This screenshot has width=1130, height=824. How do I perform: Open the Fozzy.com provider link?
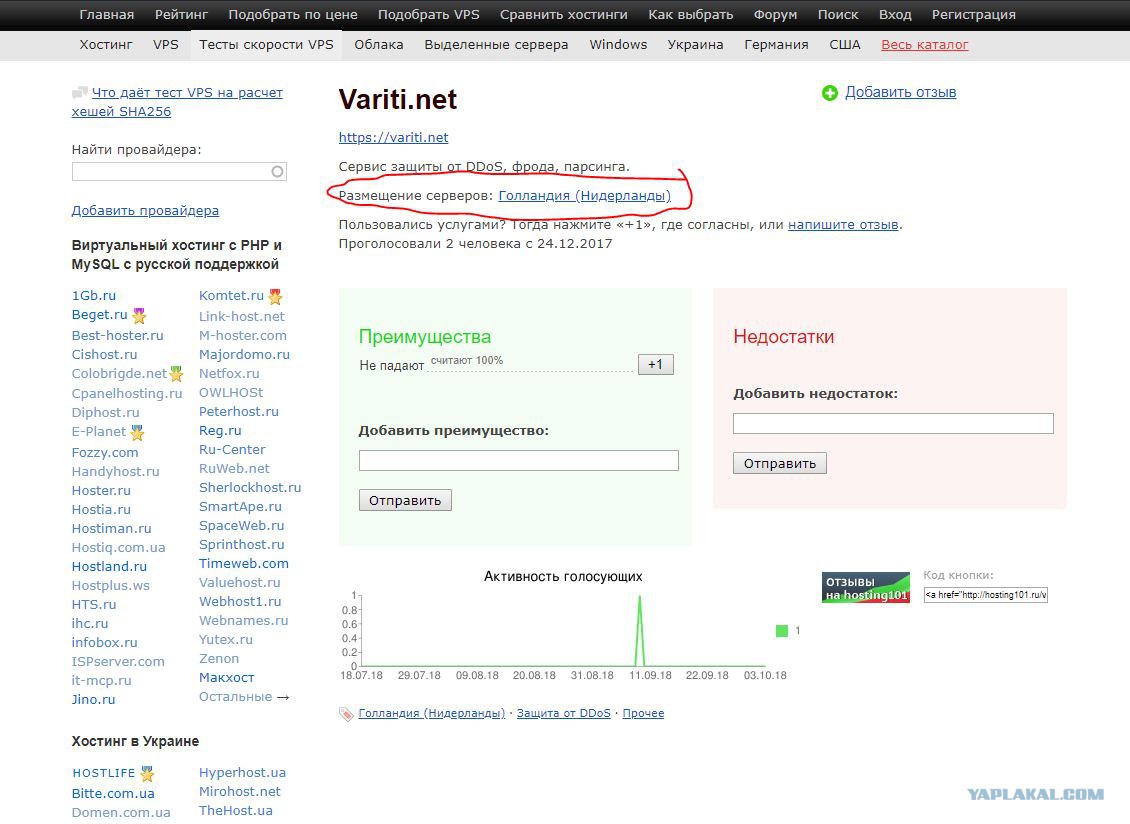pos(104,453)
